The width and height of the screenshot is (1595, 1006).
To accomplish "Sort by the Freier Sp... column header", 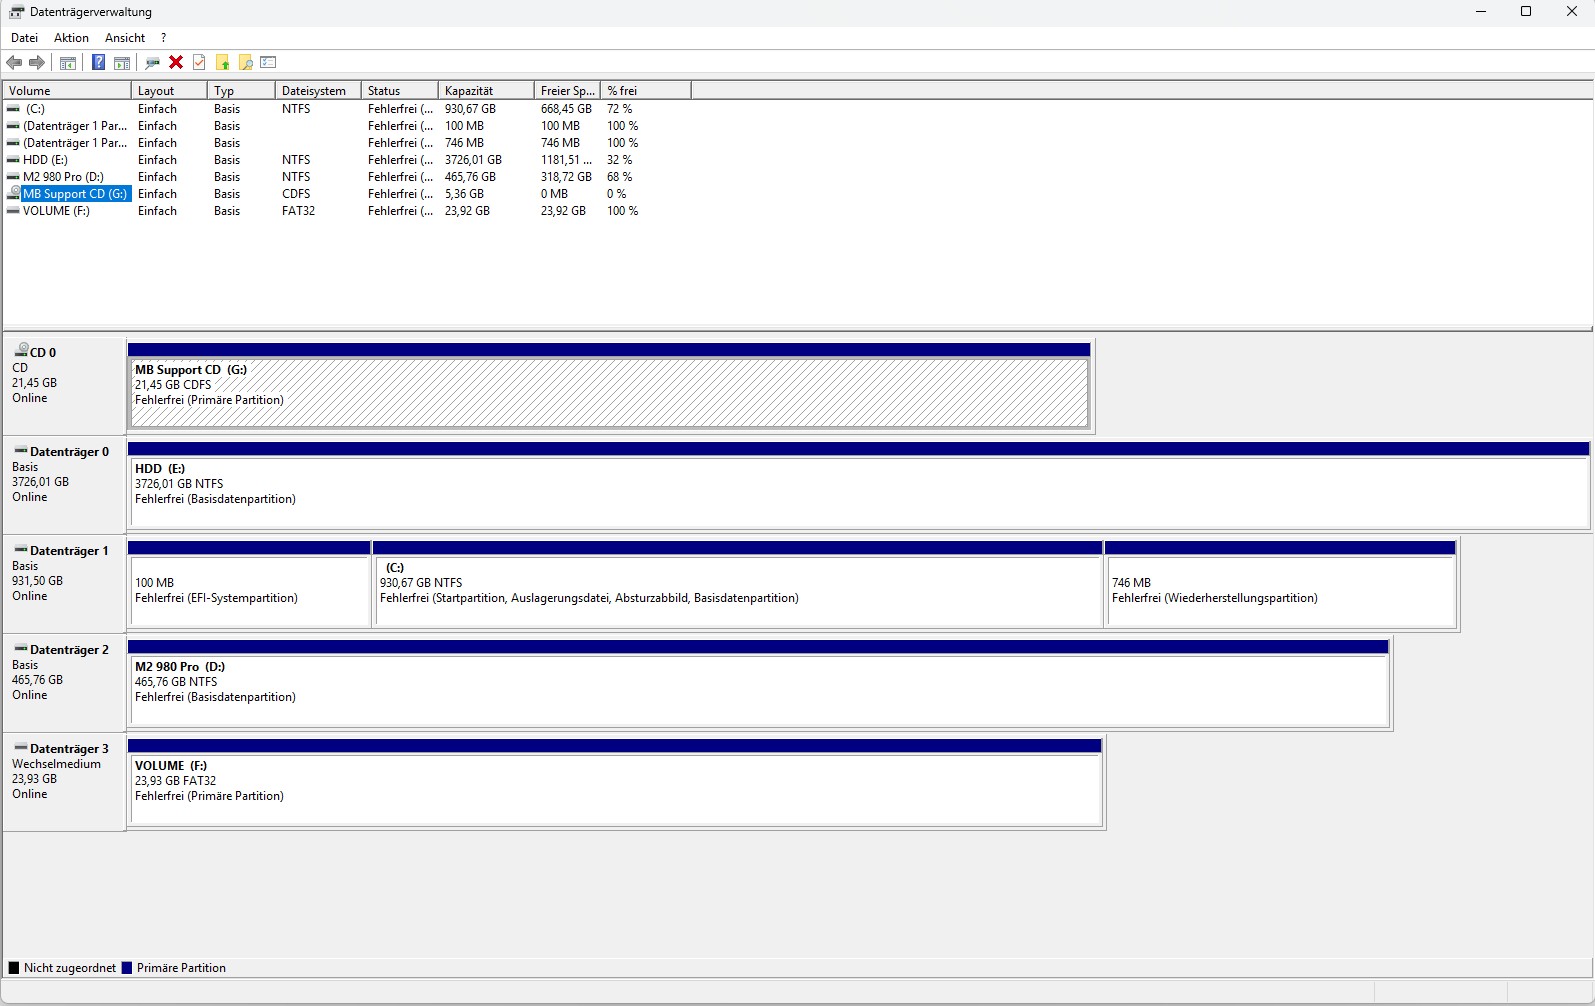I will coord(567,91).
